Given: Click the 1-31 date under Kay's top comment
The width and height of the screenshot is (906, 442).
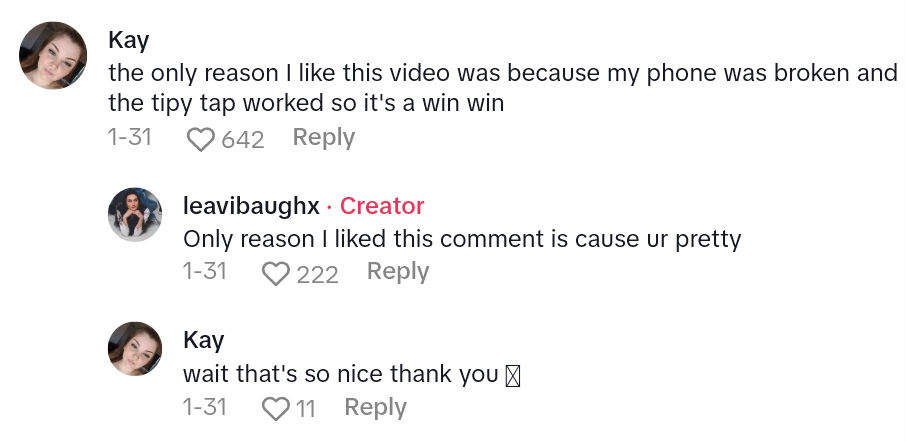Looking at the screenshot, I should click(129, 137).
